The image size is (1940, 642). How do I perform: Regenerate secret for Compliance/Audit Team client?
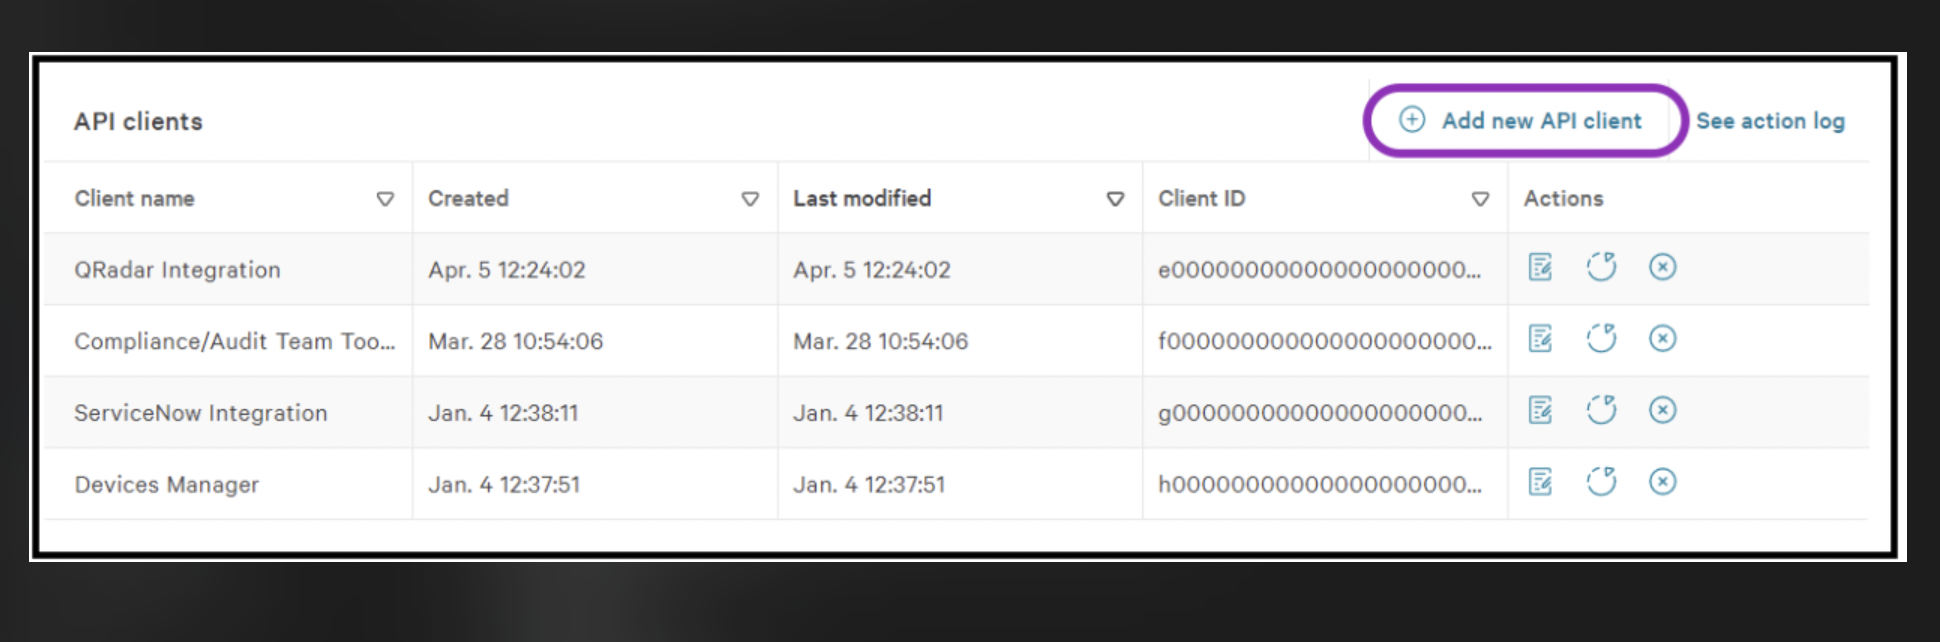(1601, 339)
